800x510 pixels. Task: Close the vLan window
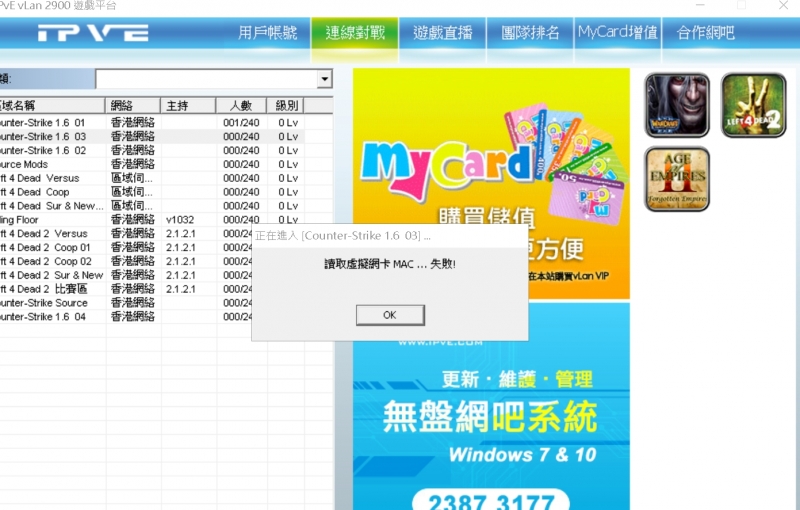pos(783,5)
